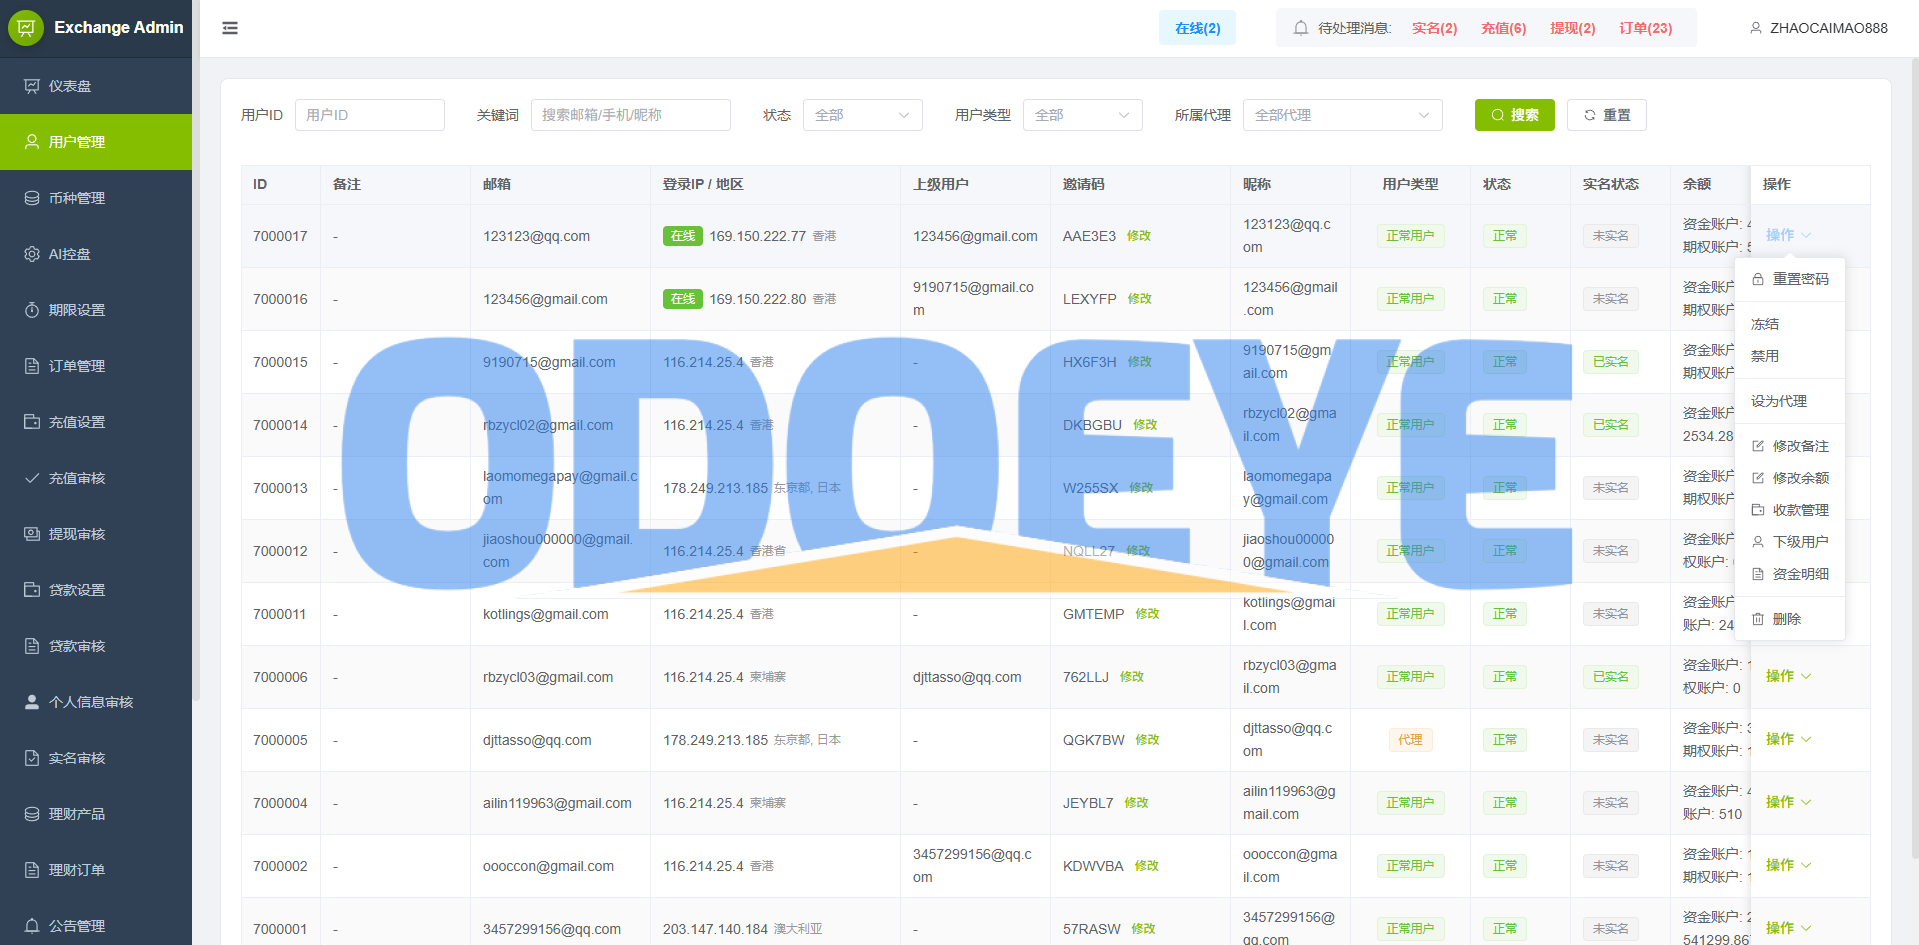The image size is (1919, 945).
Task: Open the 状态 dropdown
Action: coord(863,115)
